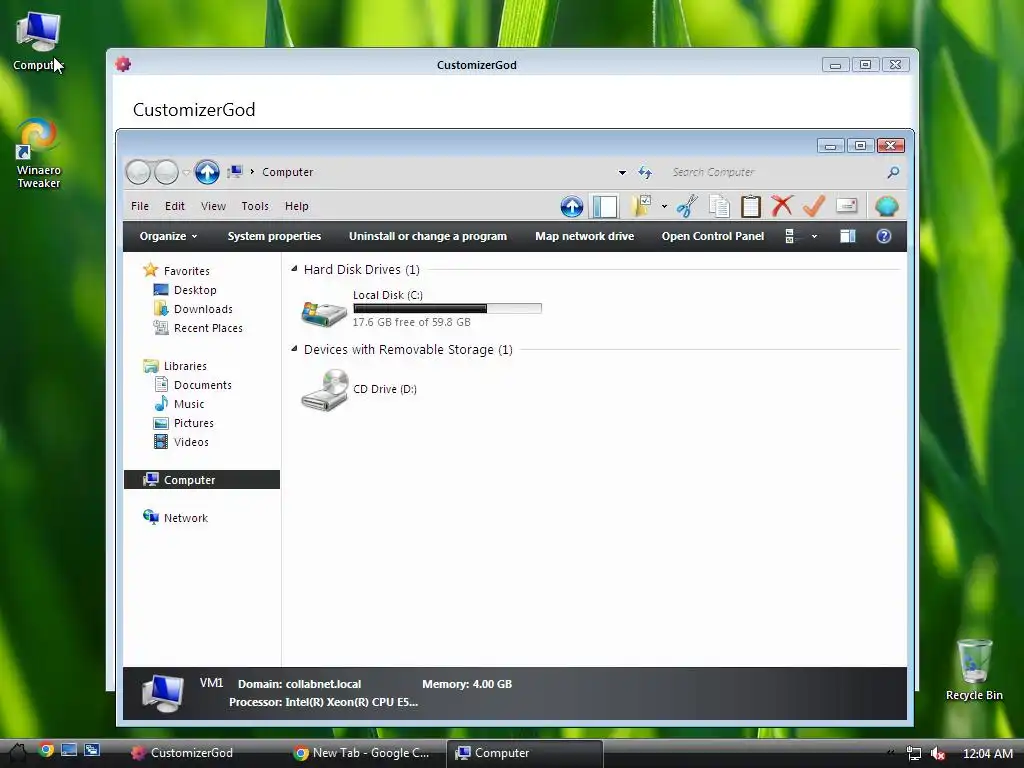
Task: Click the blue Help question mark icon
Action: (884, 236)
